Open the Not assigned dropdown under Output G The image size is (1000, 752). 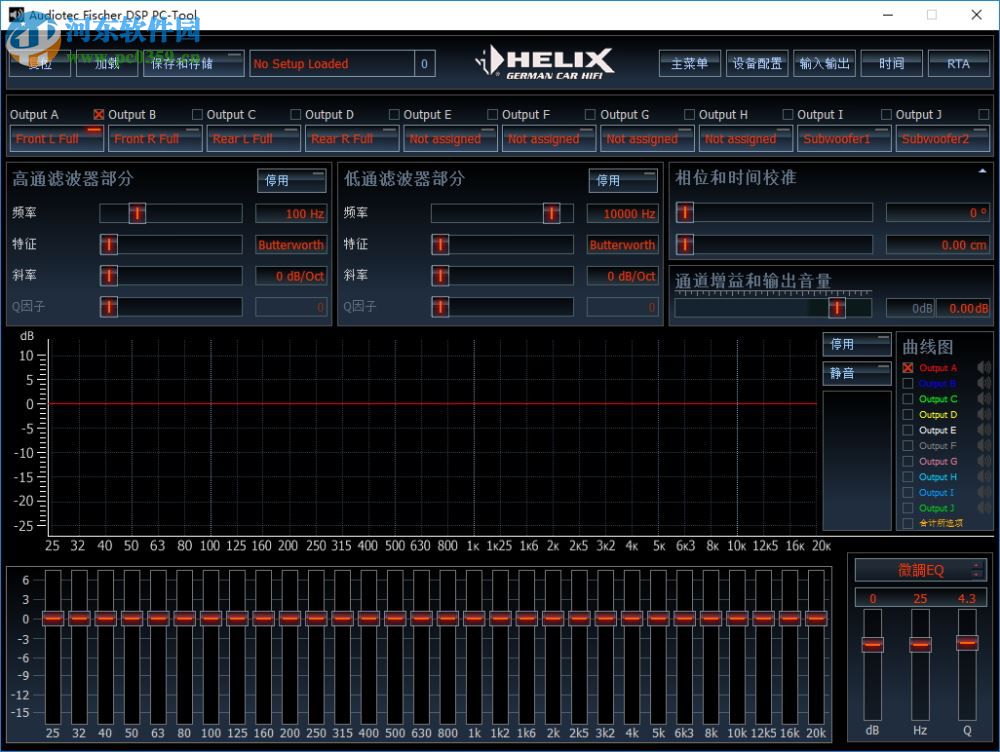point(647,138)
